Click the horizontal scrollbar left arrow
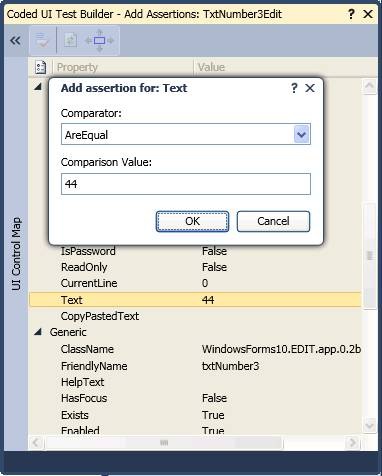The height and width of the screenshot is (476, 382). pos(36,443)
